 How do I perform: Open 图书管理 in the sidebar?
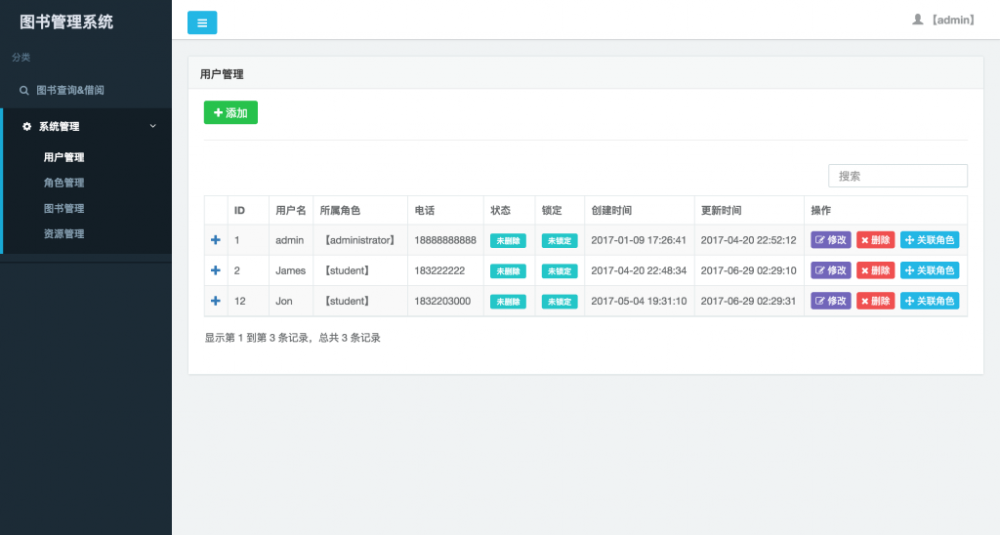(x=64, y=208)
